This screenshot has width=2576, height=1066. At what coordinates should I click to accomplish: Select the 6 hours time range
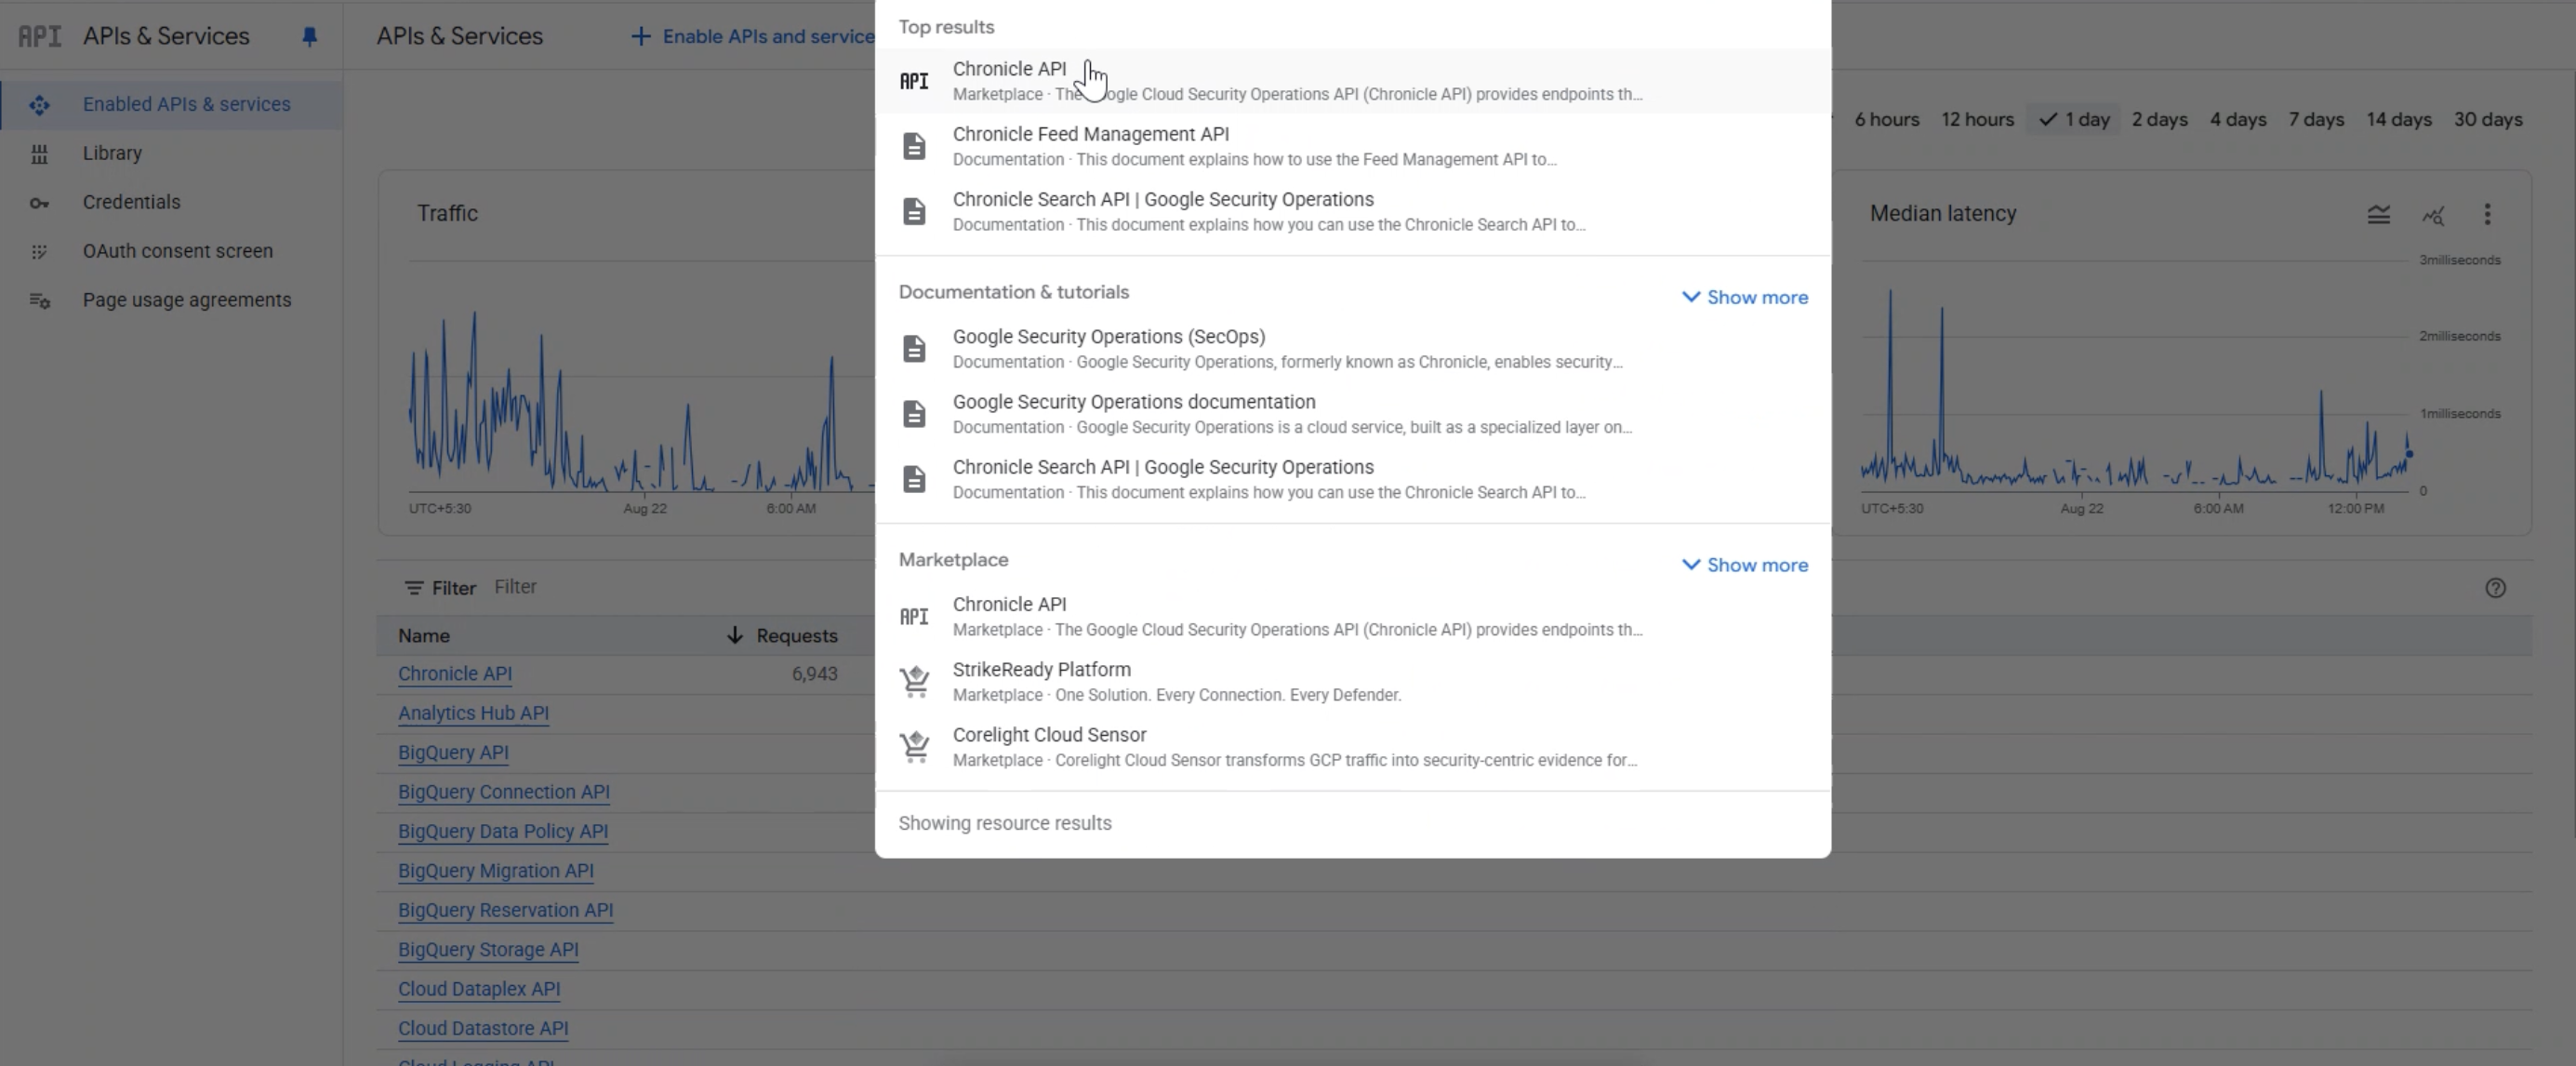[1886, 120]
